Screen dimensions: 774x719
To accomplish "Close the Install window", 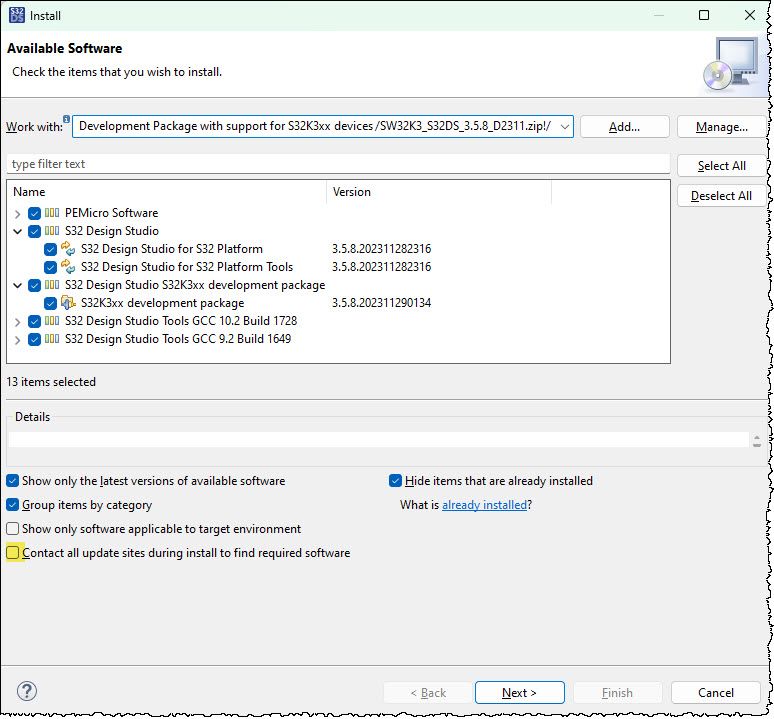I will point(750,15).
